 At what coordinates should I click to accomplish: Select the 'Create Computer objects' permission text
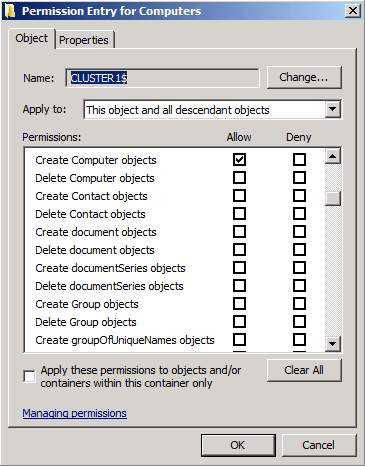click(96, 160)
